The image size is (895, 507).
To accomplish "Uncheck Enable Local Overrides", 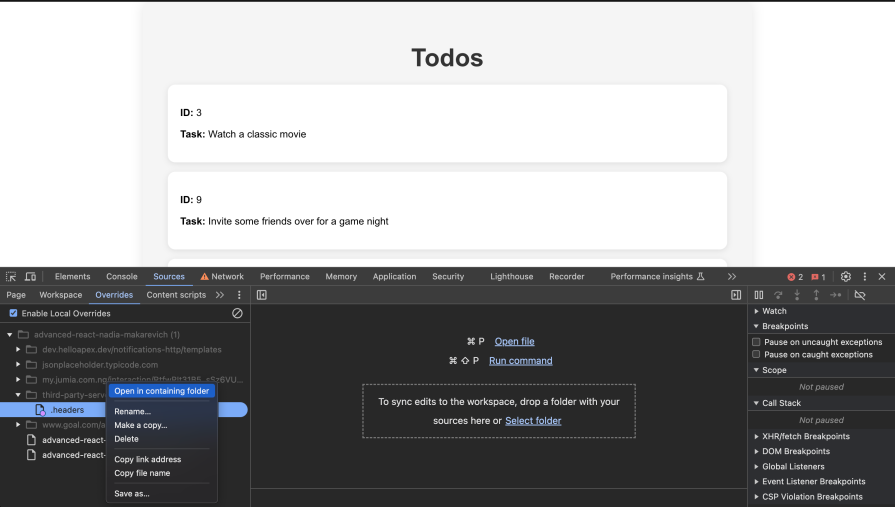I will pyautogui.click(x=14, y=313).
